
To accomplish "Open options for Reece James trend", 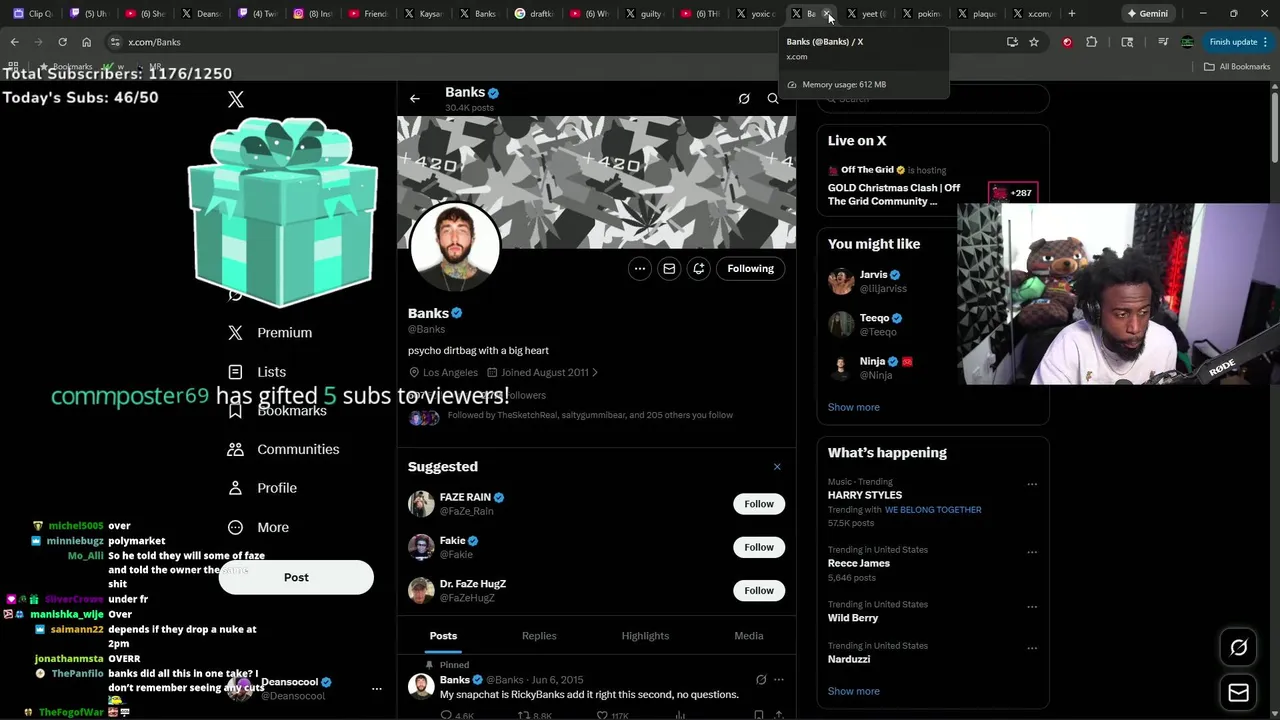I will (1032, 552).
